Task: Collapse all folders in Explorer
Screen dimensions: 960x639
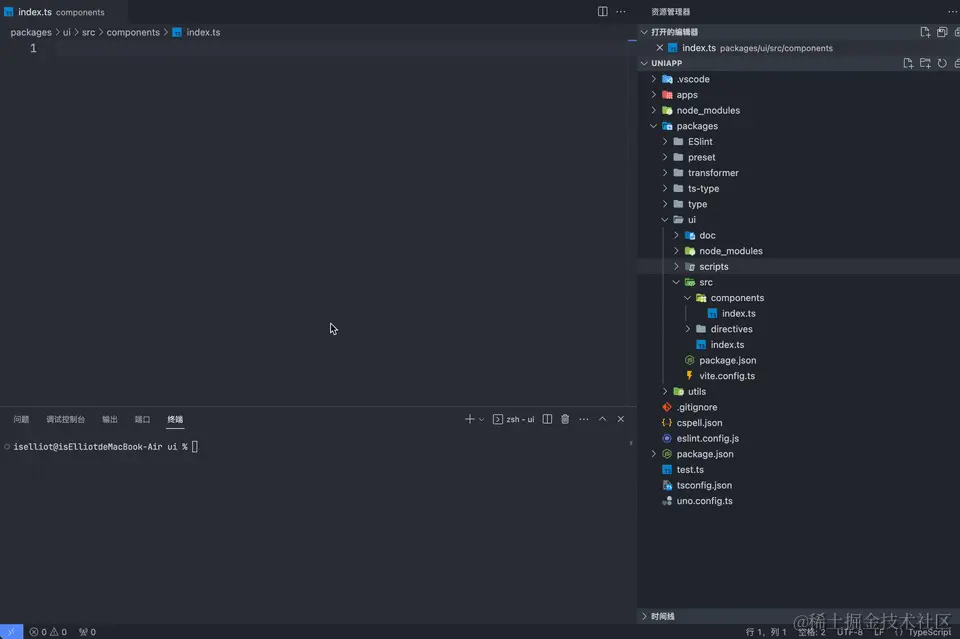Action: (956, 63)
